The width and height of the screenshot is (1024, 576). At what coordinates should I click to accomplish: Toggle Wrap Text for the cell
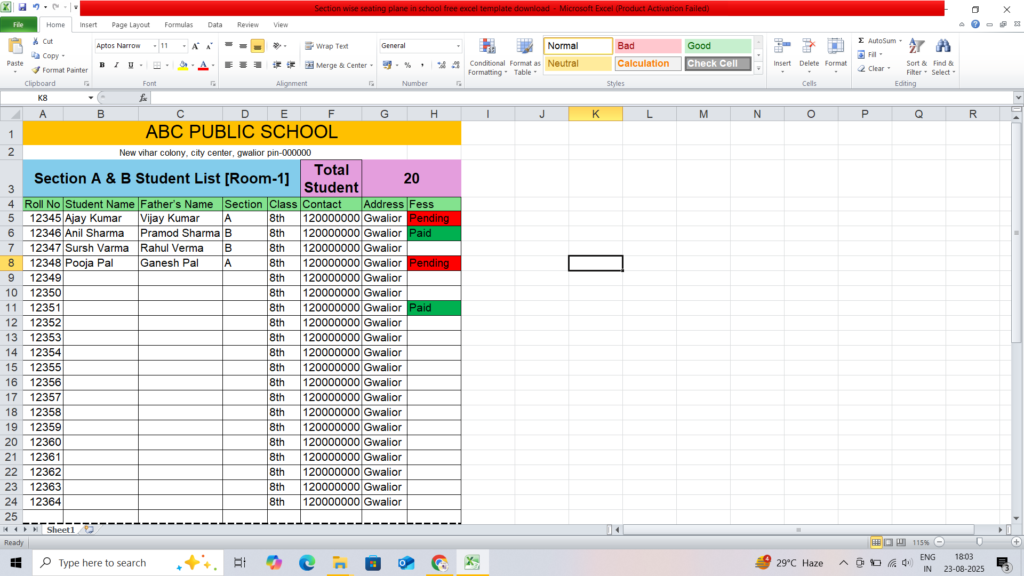tap(326, 46)
